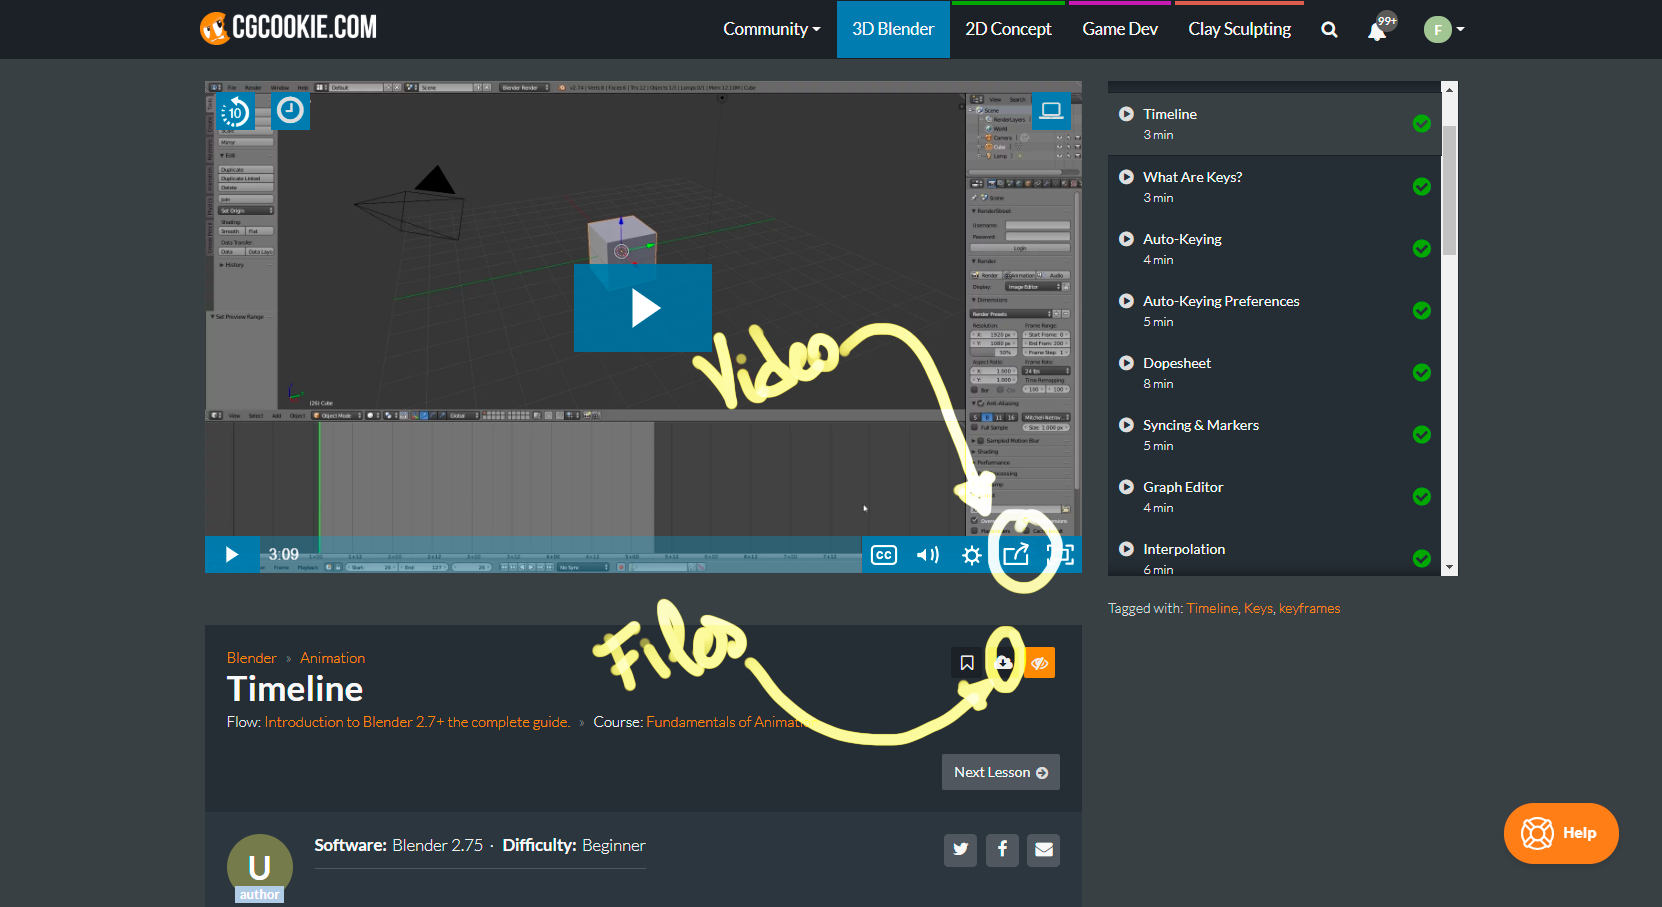This screenshot has width=1662, height=907.
Task: Open the site search magnifier
Action: [x=1329, y=30]
